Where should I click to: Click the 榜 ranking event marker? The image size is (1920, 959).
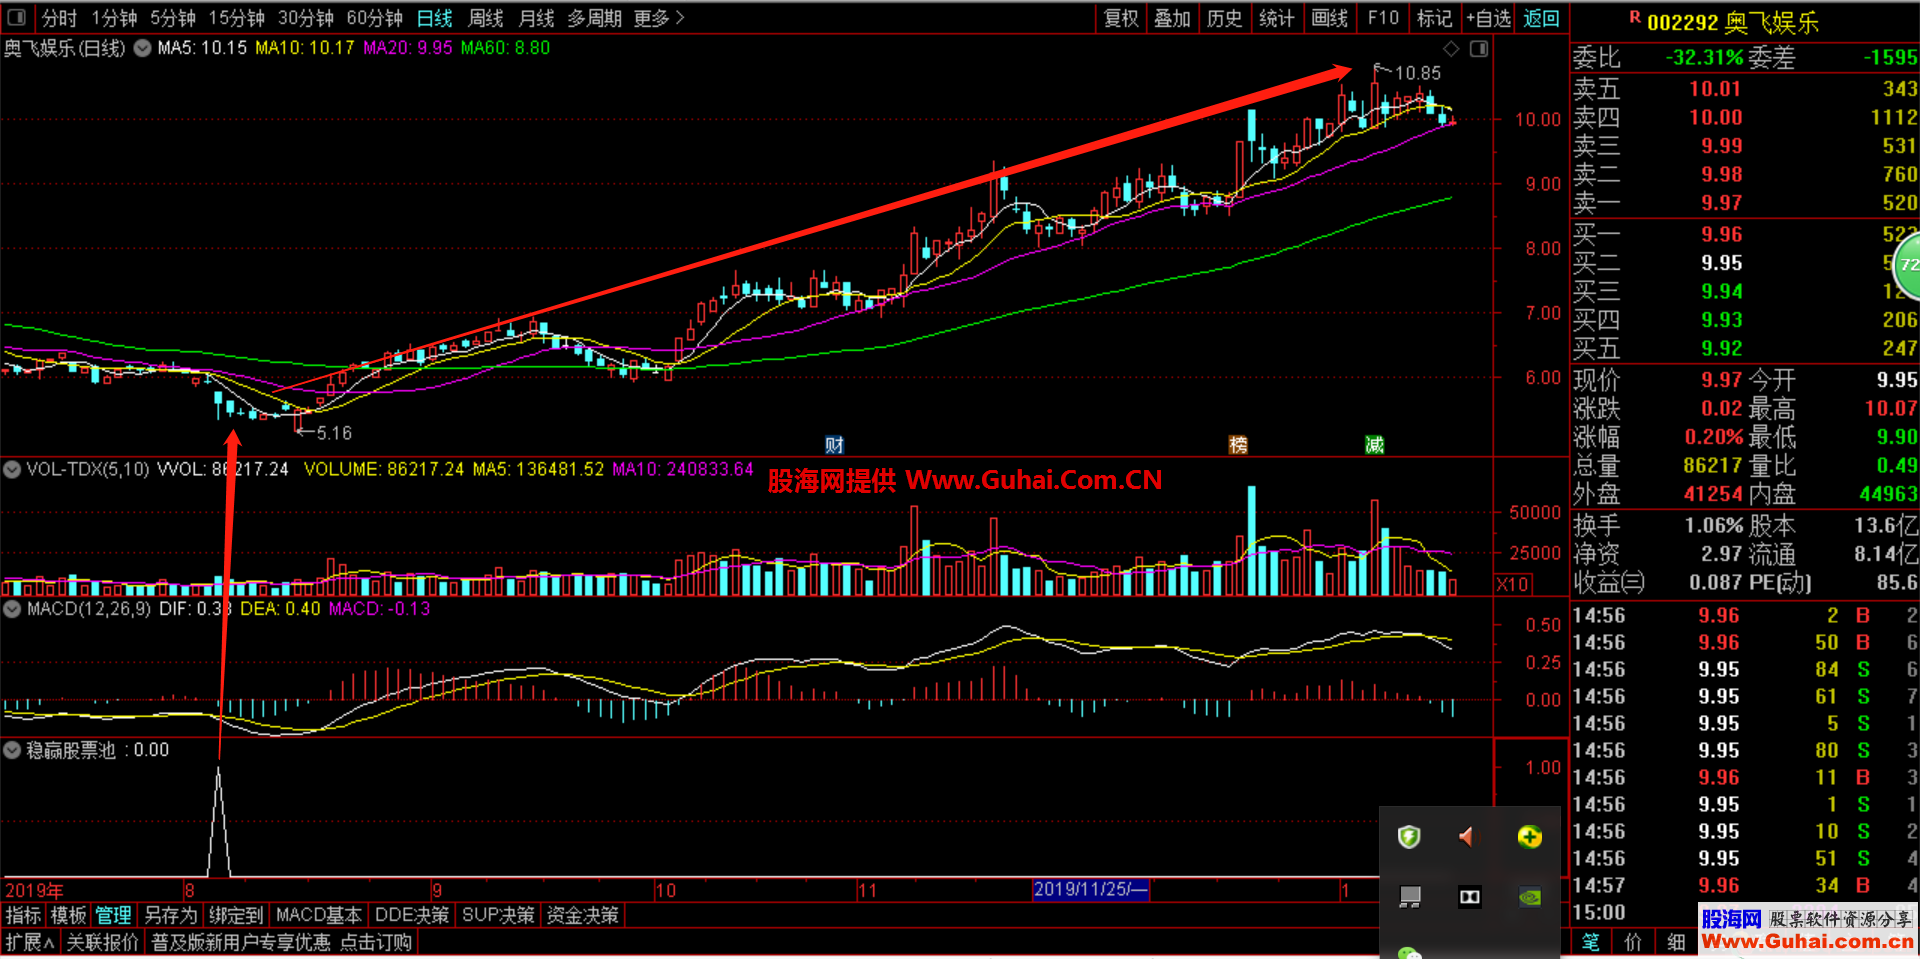point(1238,445)
